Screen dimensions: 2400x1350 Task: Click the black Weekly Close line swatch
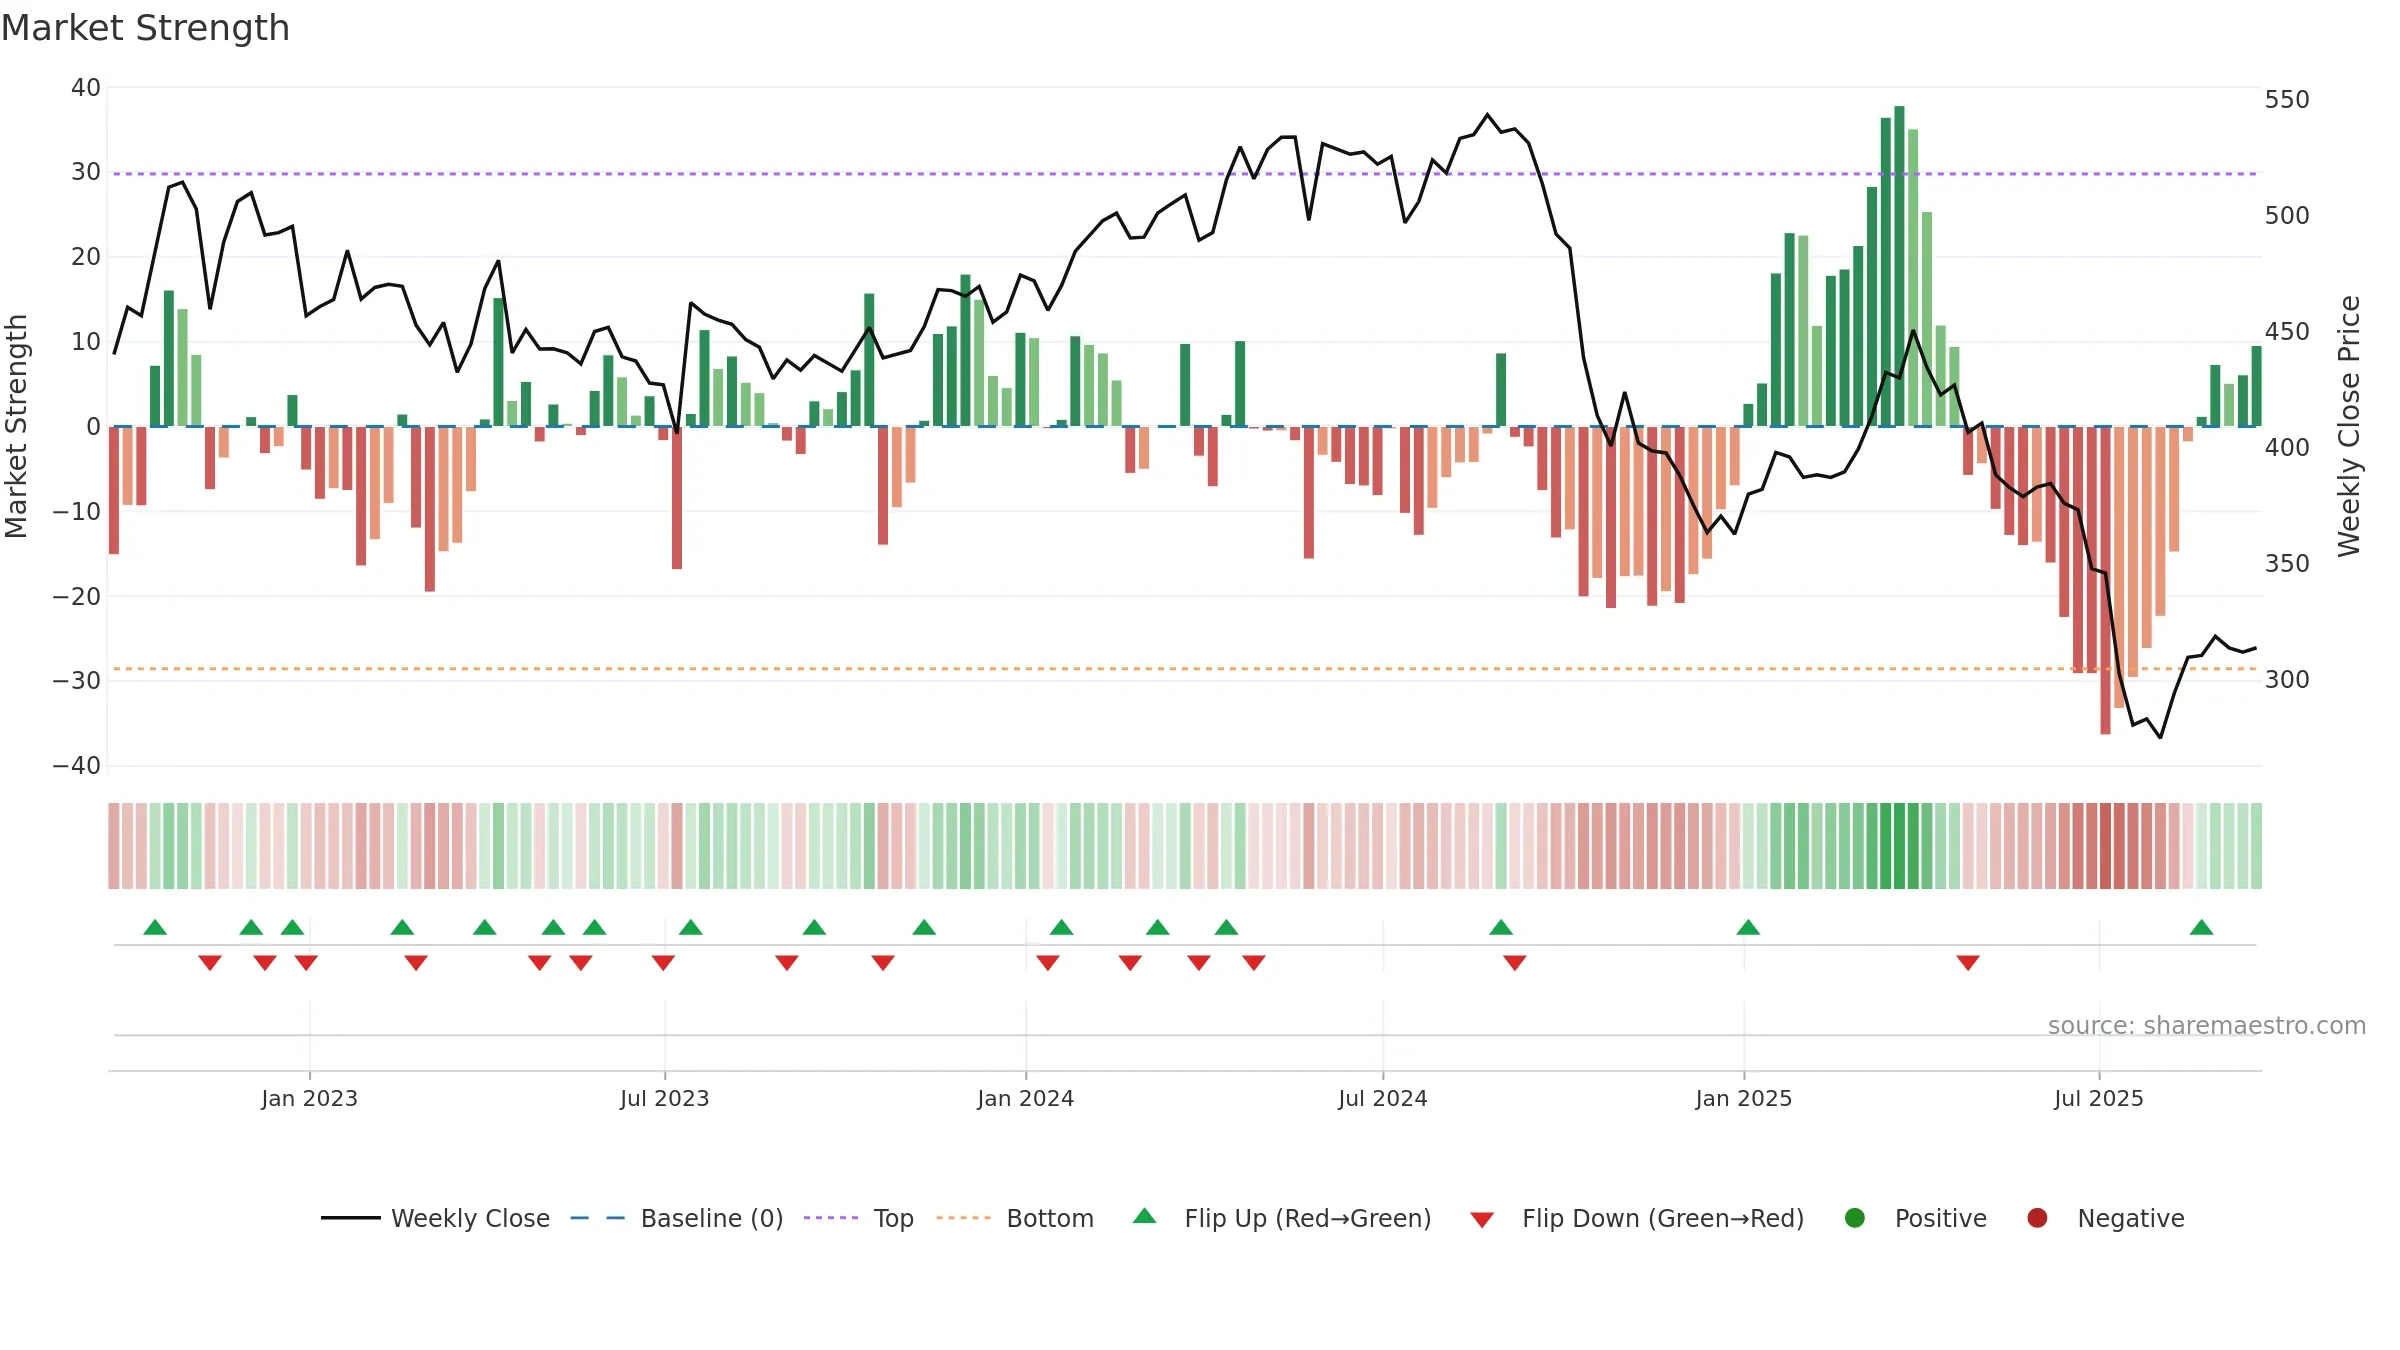point(351,1218)
